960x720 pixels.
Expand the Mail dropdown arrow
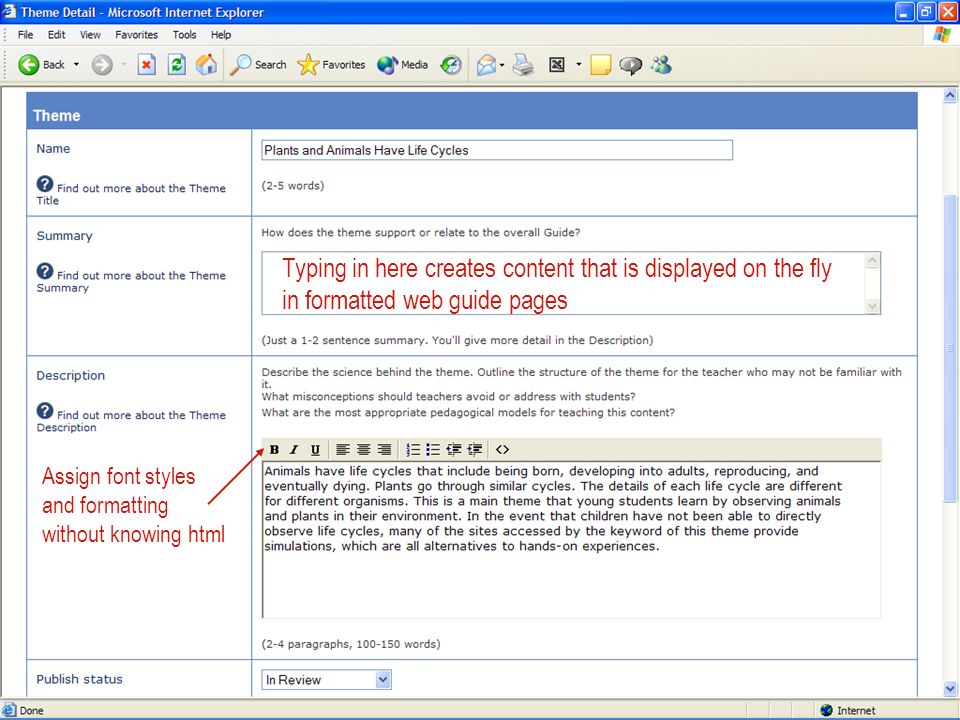point(502,64)
